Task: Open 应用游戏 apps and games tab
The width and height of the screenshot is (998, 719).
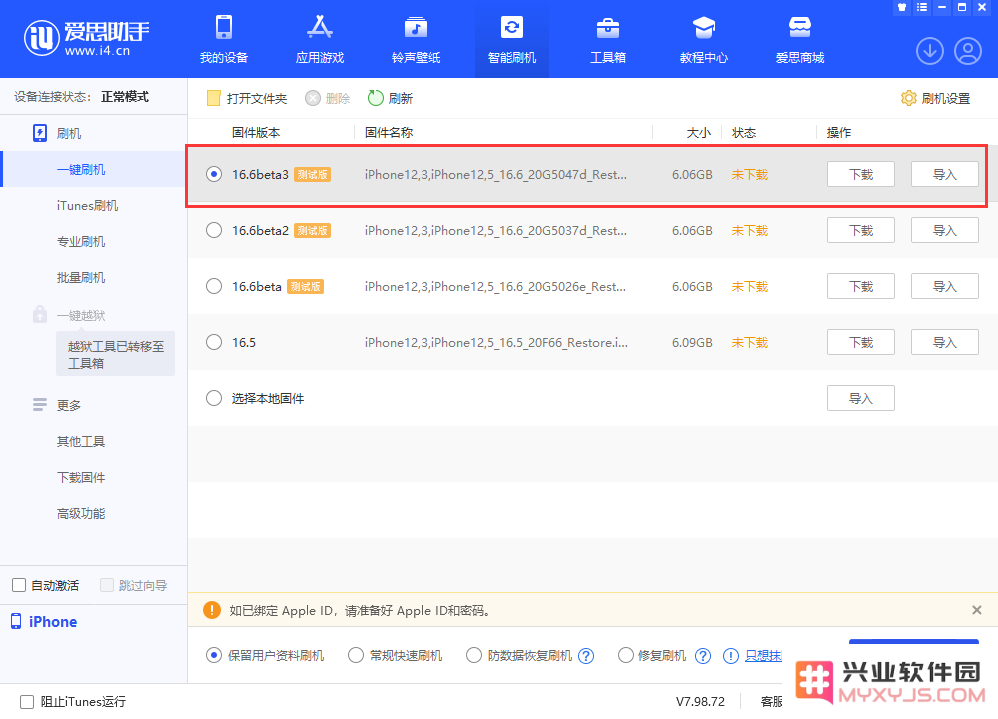Action: coord(320,39)
